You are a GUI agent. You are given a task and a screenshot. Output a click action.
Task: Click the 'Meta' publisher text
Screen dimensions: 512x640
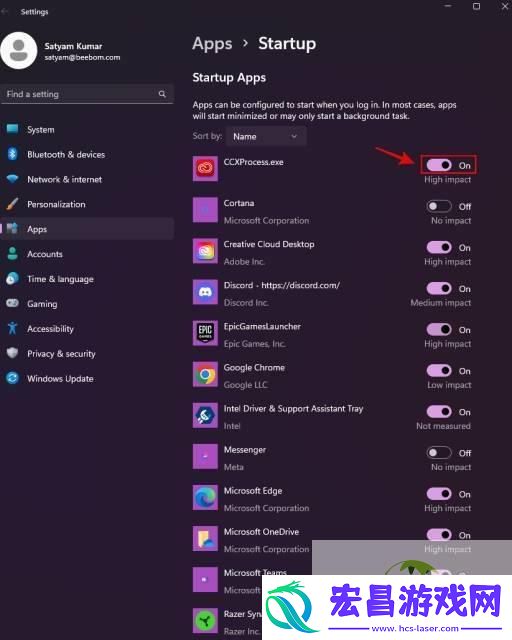pyautogui.click(x=234, y=467)
